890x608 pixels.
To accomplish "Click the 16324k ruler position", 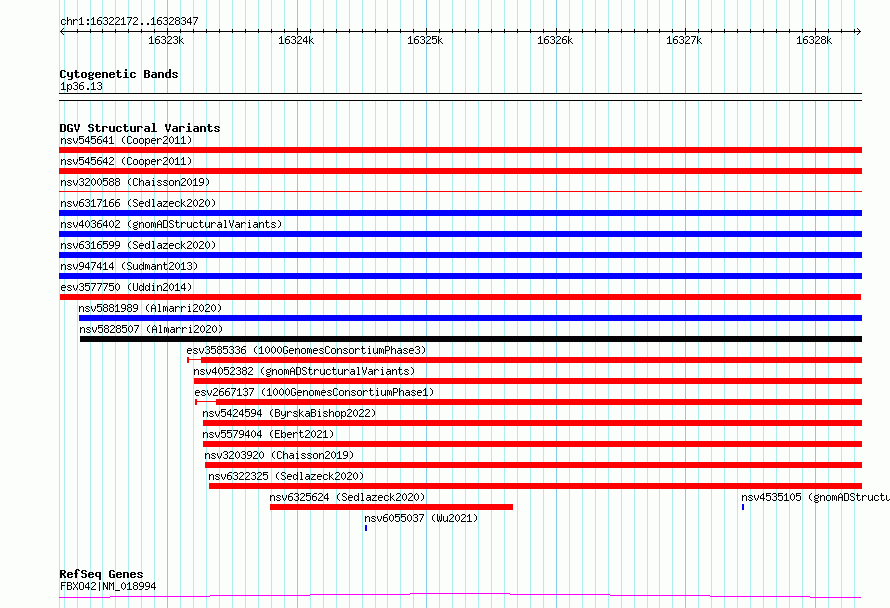I will (296, 40).
